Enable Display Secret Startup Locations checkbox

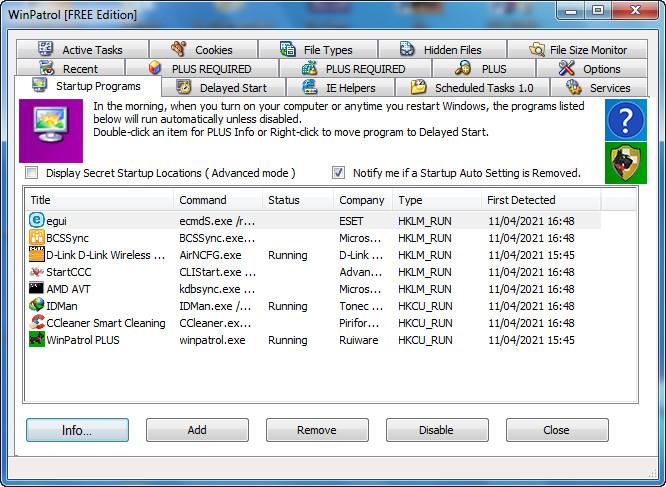(x=31, y=173)
